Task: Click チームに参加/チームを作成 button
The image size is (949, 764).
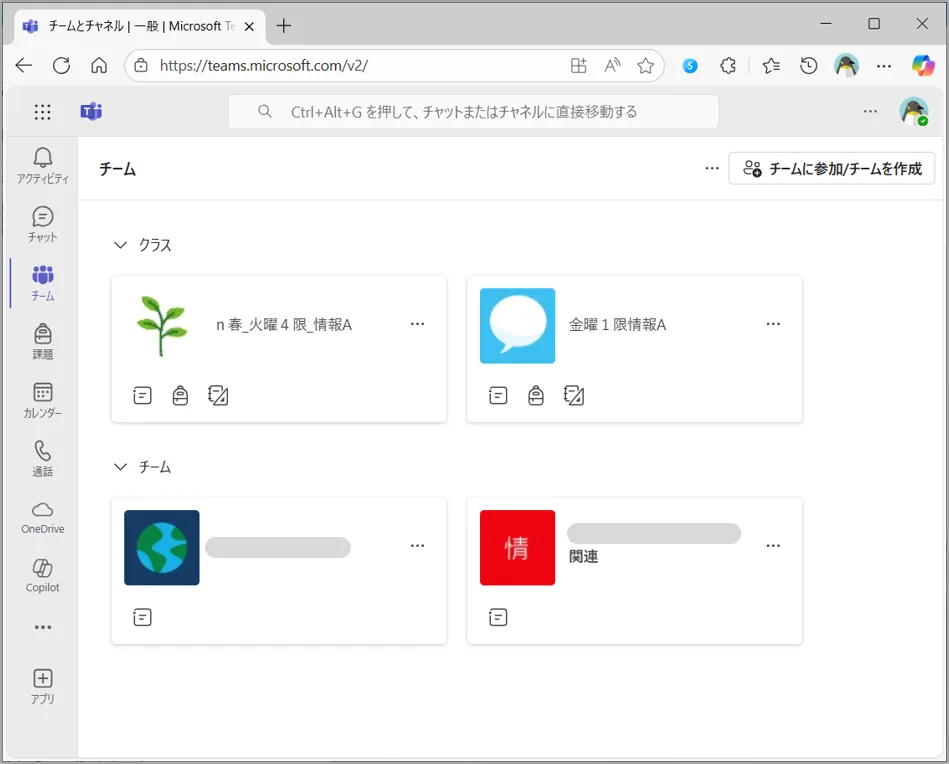Action: [832, 169]
